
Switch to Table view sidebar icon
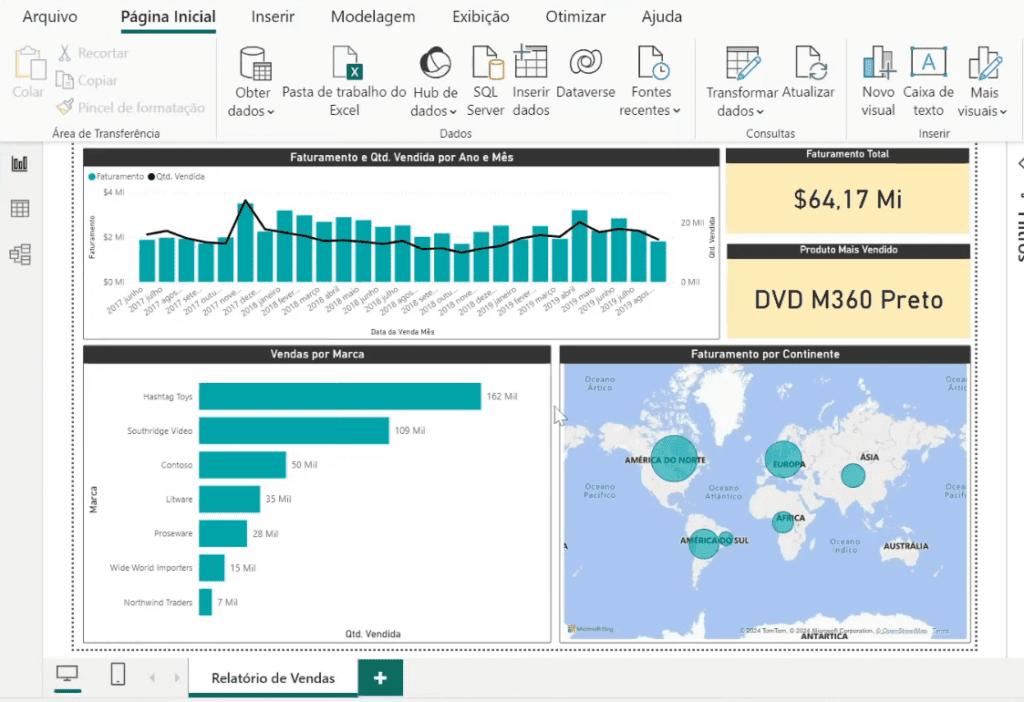(20, 208)
